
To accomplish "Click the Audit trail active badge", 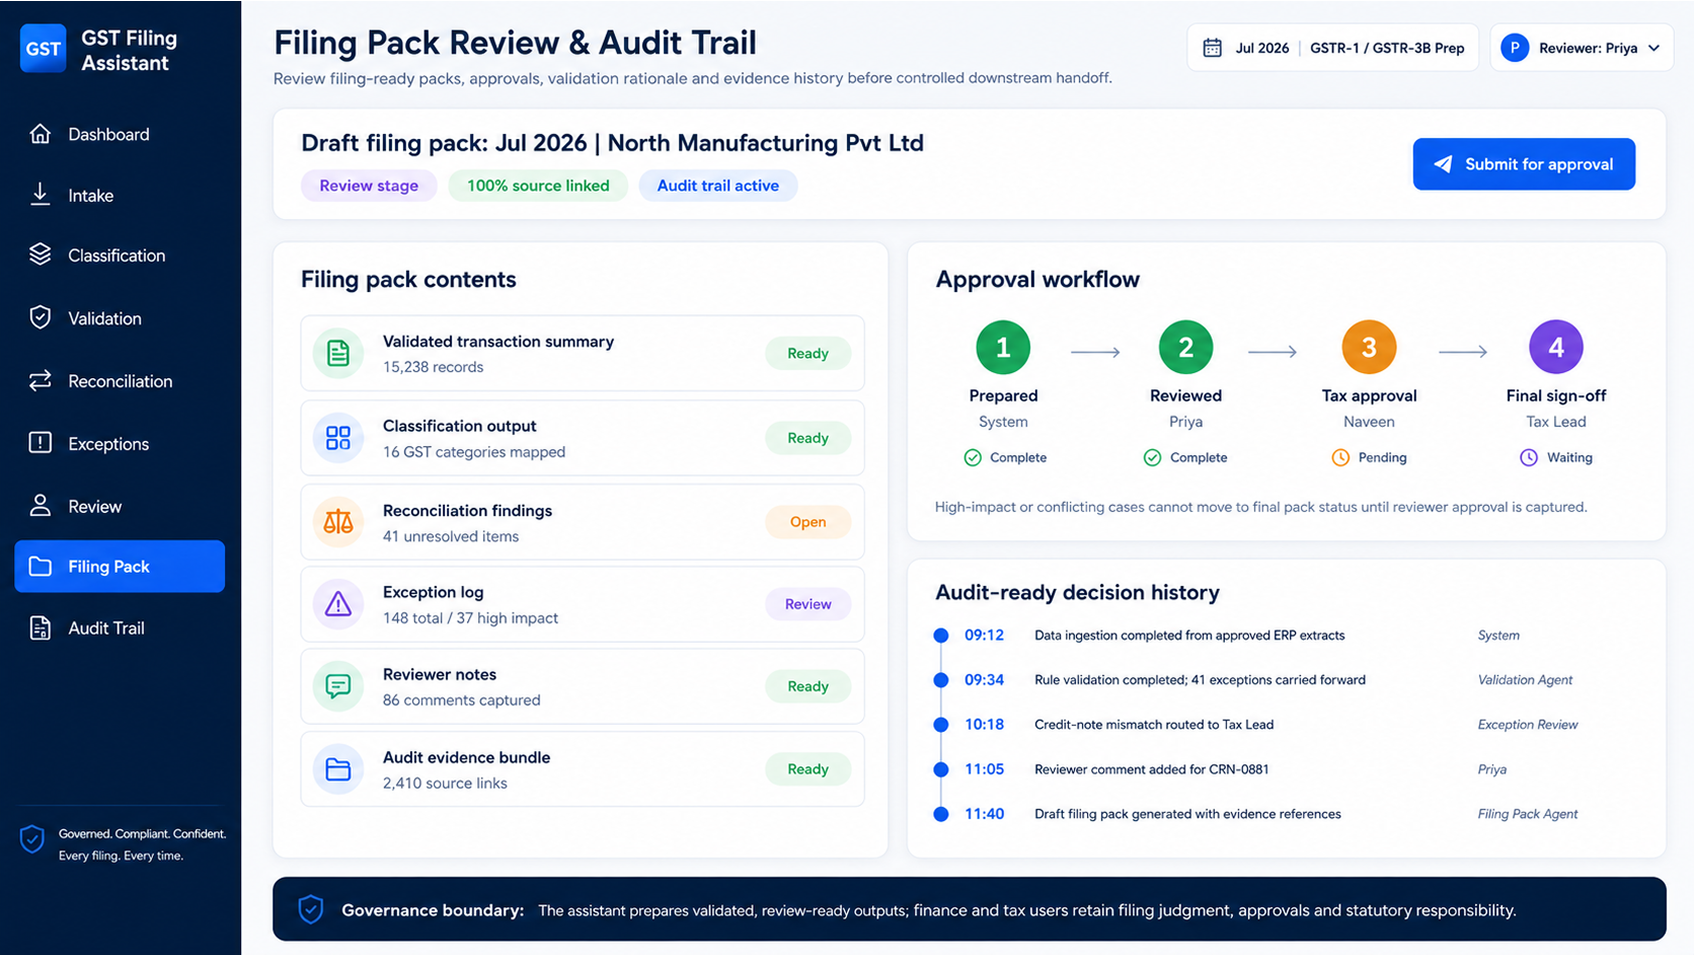I will (718, 186).
